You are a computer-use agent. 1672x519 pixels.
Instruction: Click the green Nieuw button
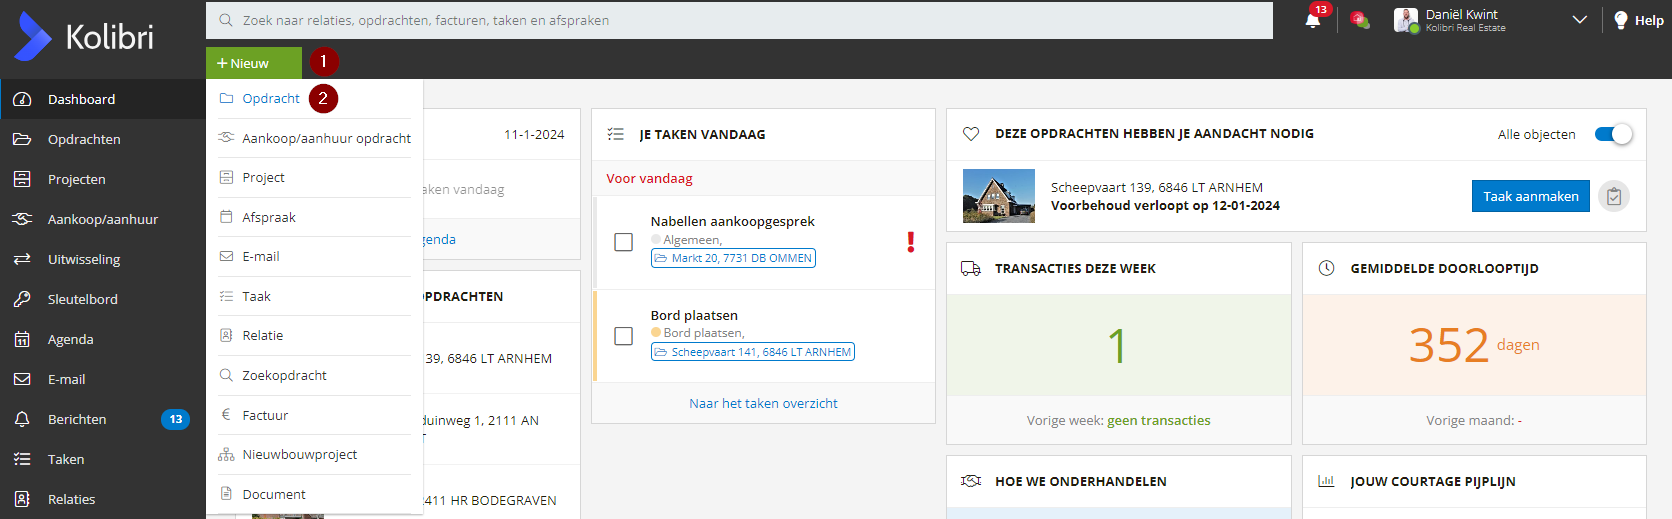coord(254,63)
